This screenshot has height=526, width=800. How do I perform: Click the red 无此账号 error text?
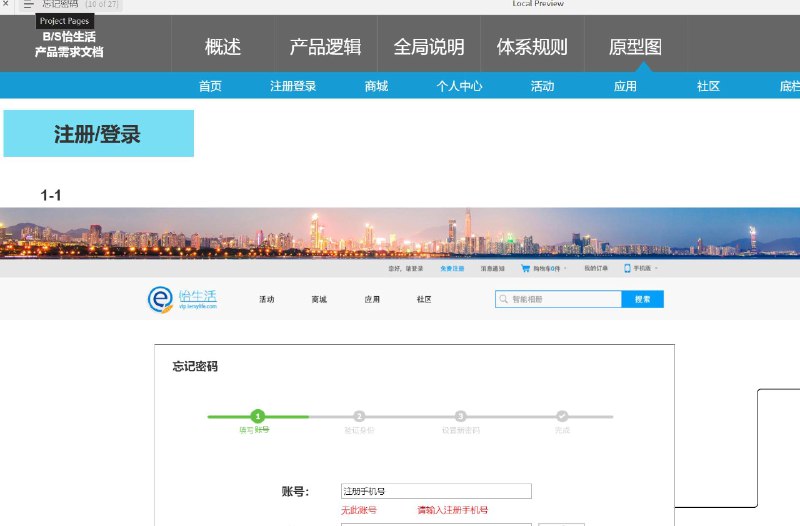tap(359, 510)
